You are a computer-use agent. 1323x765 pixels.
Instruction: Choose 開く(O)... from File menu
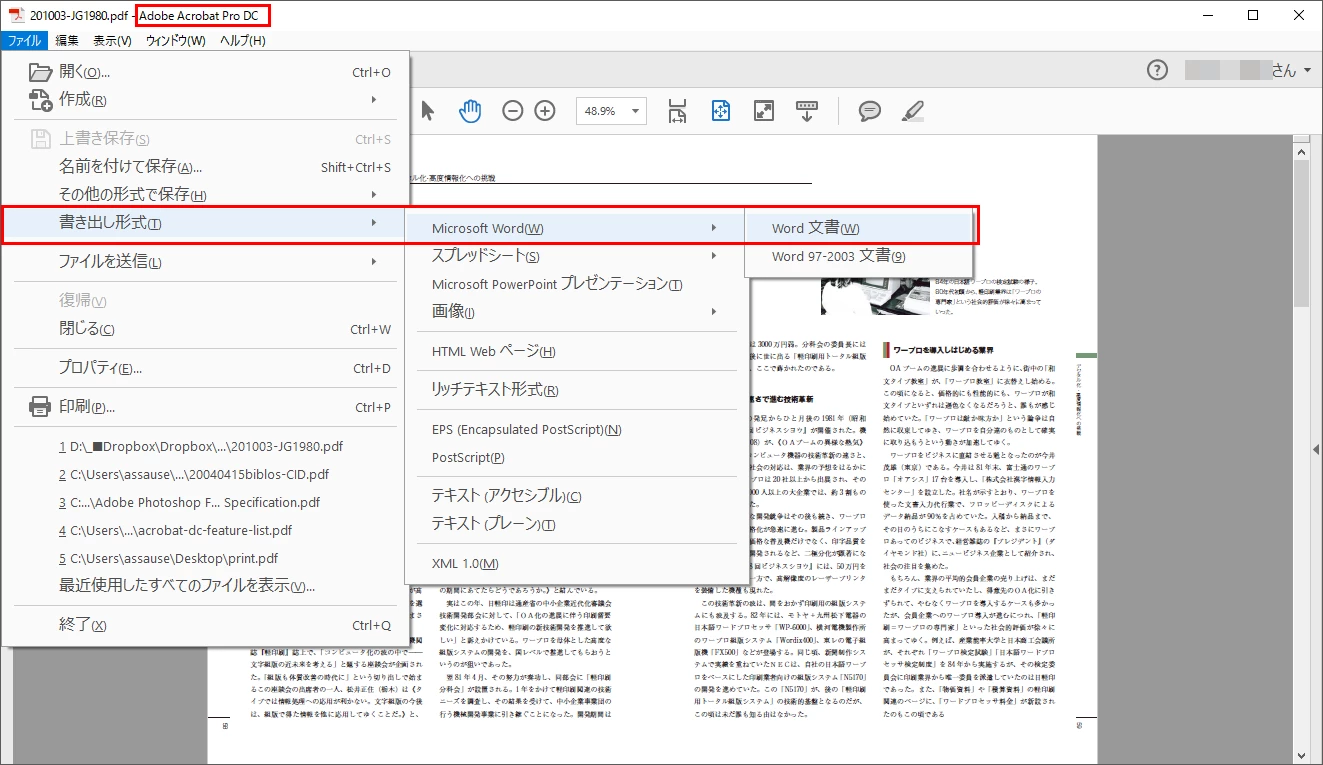click(205, 72)
